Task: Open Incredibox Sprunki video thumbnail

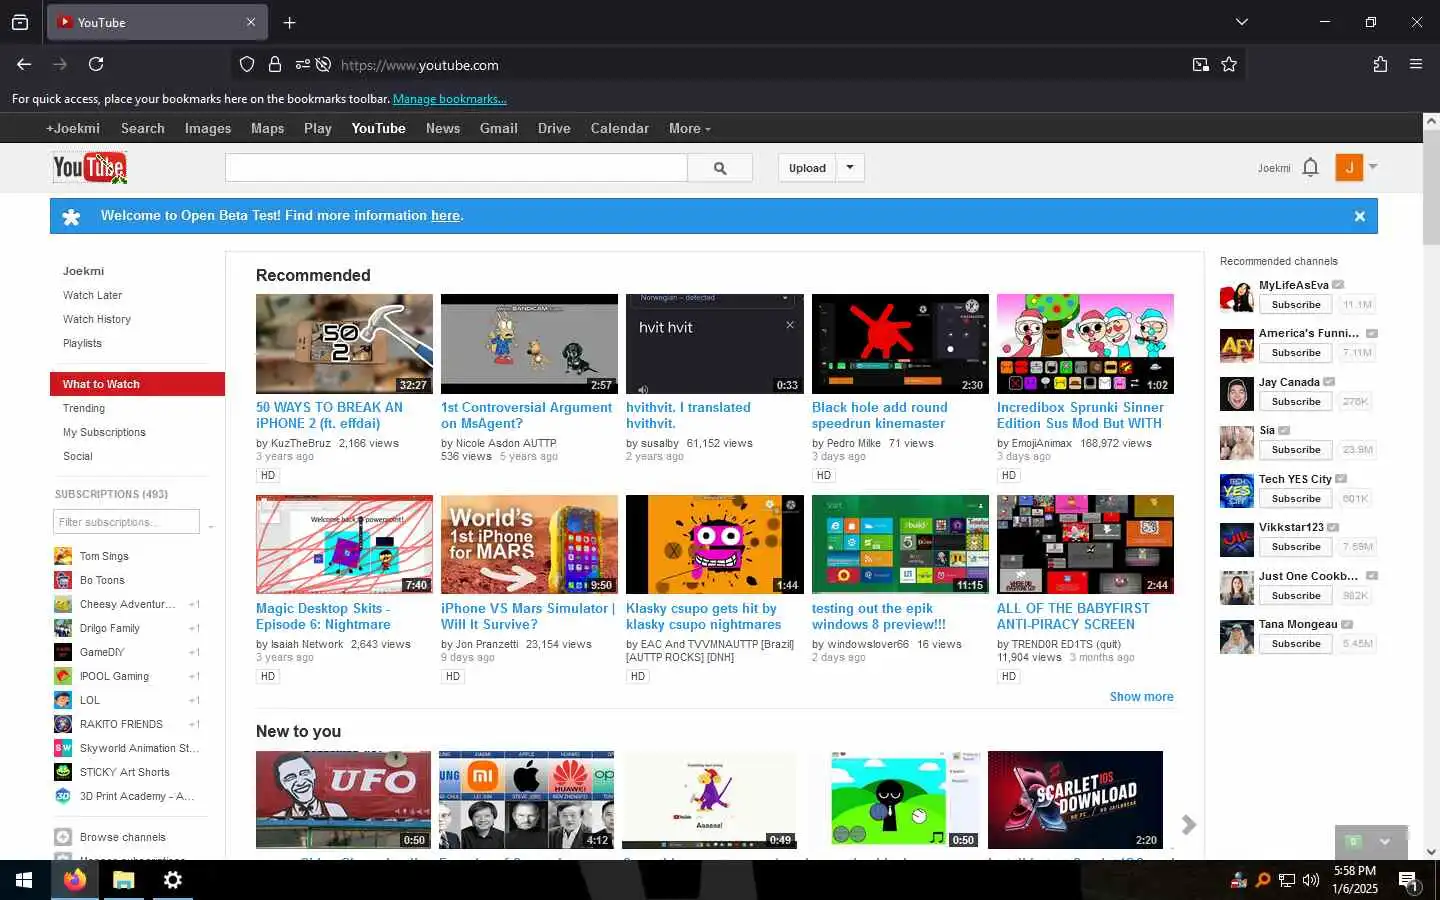Action: click(1085, 343)
